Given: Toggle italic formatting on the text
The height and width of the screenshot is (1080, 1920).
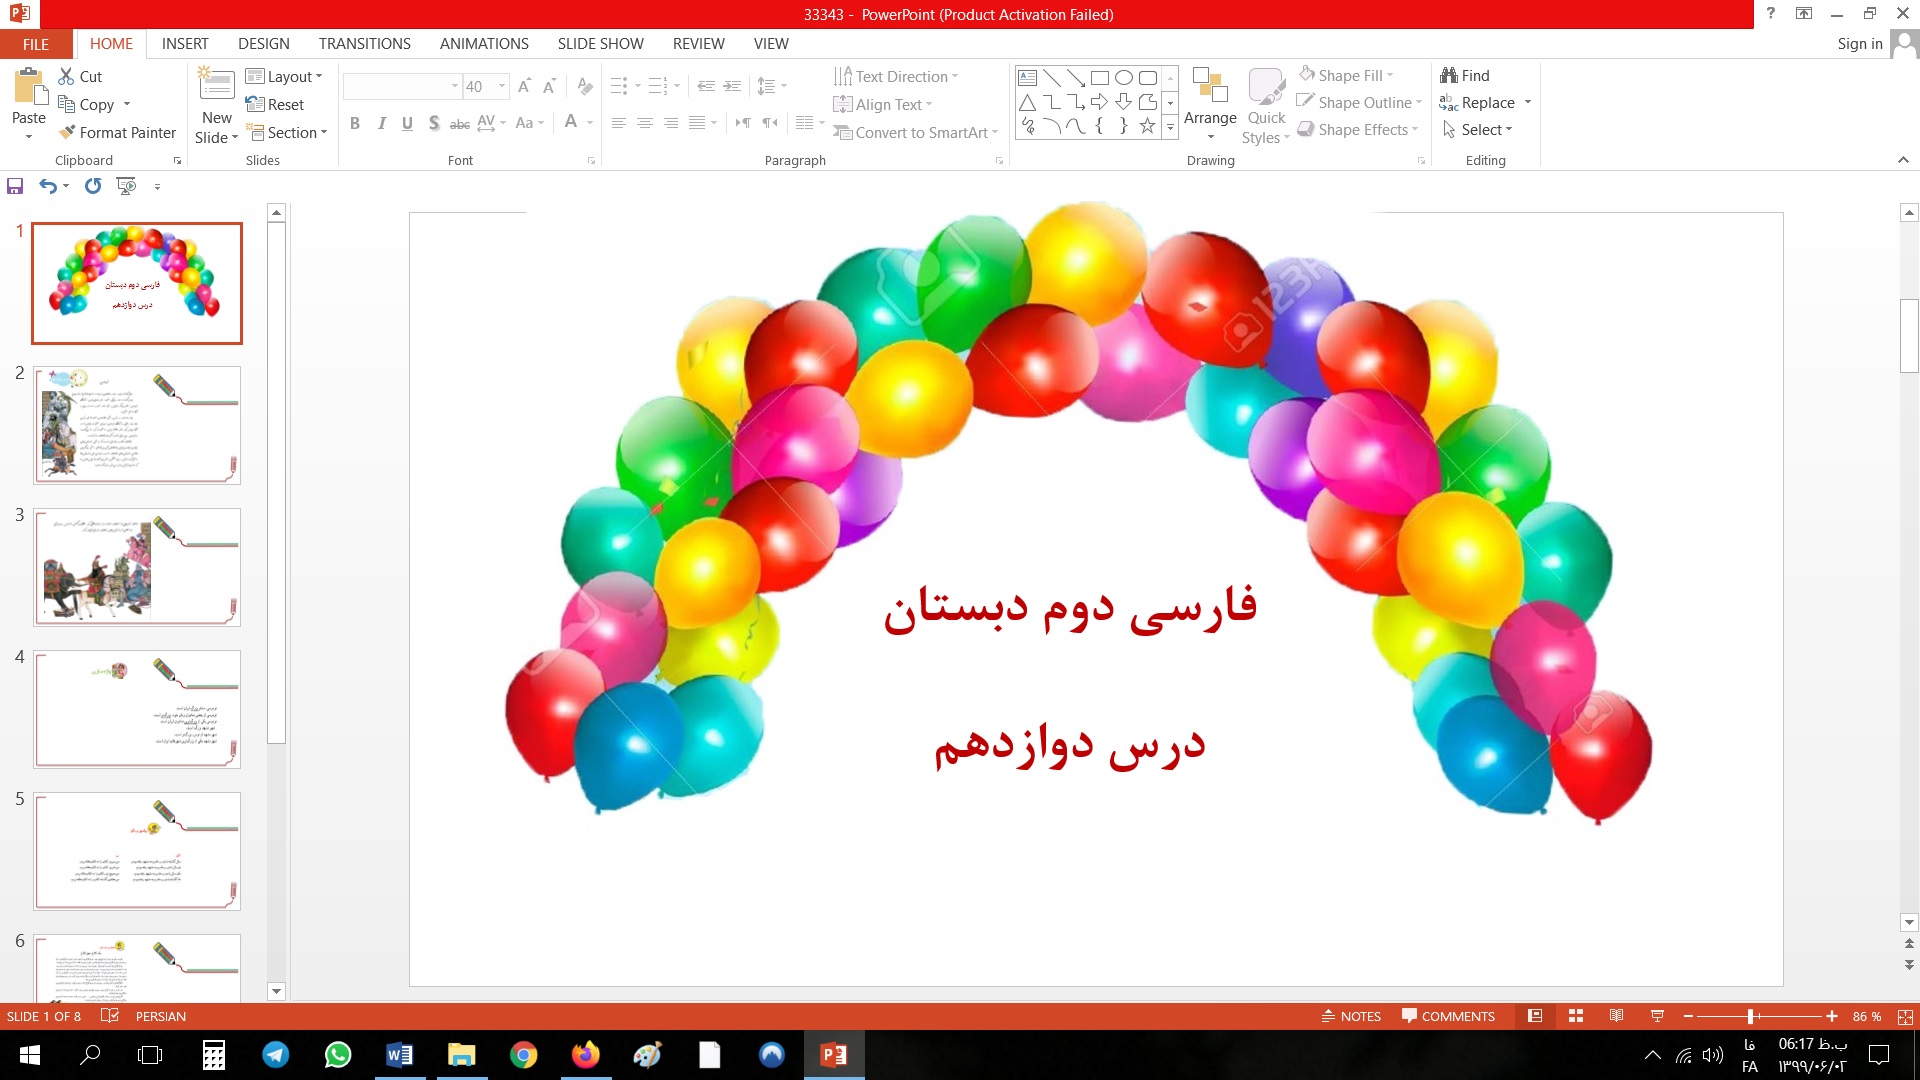Looking at the screenshot, I should (381, 124).
